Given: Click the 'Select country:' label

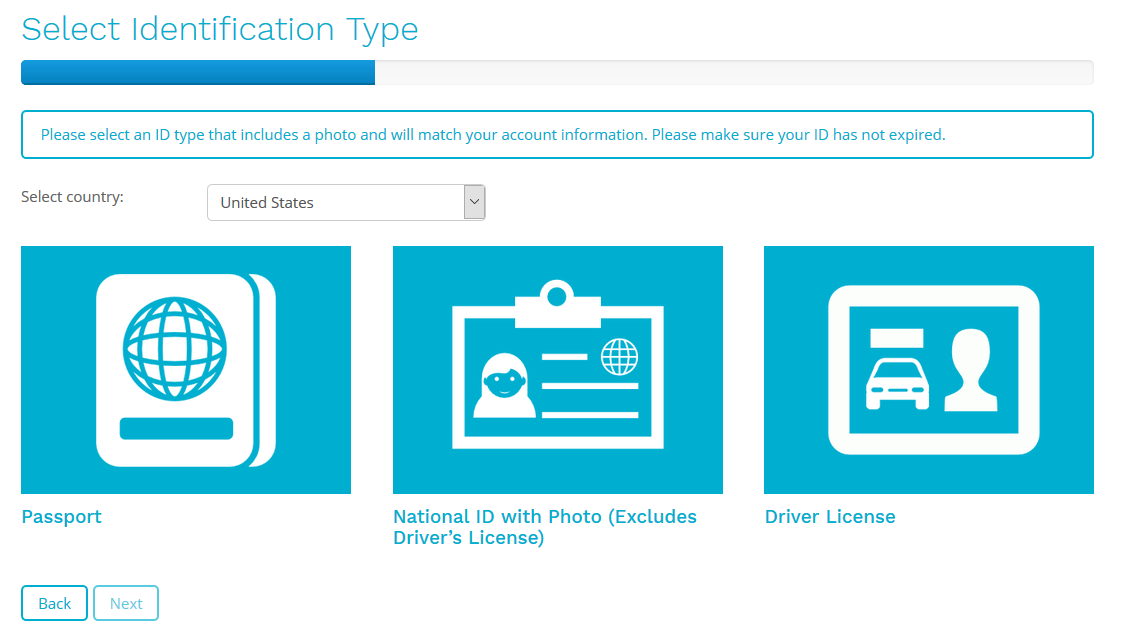Looking at the screenshot, I should point(72,197).
